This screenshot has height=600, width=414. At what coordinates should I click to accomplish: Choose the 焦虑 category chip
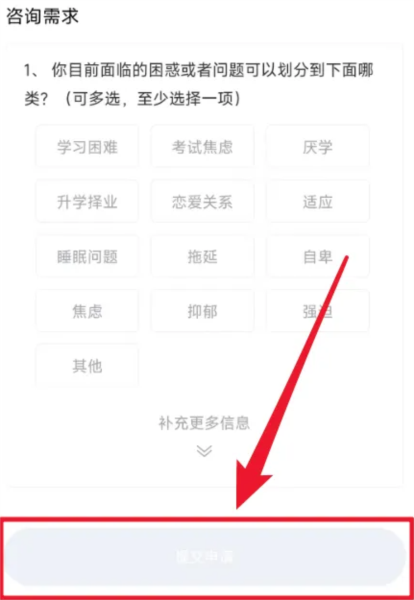87,311
